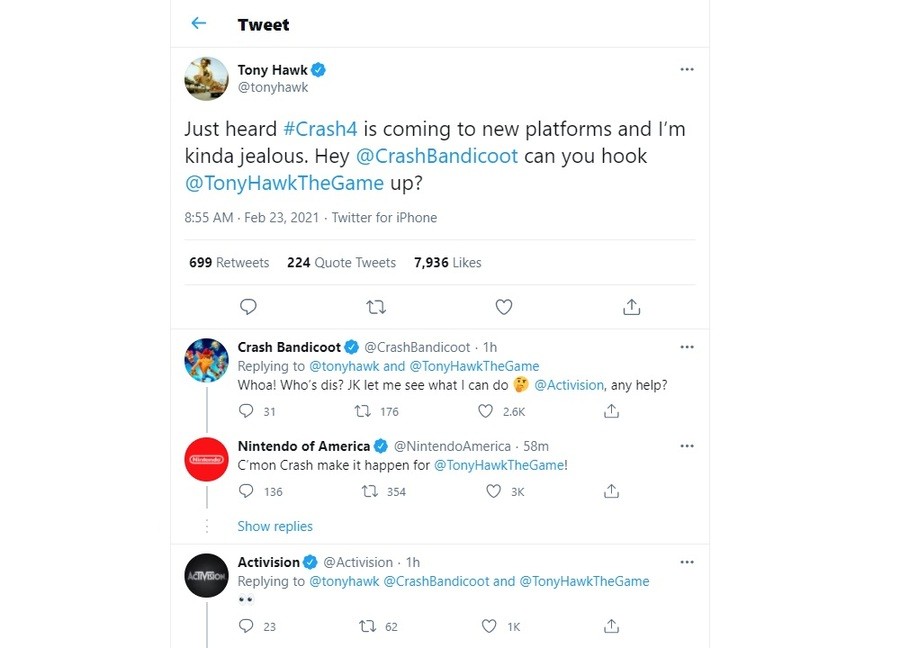Like the Nintendo of America reply
The width and height of the screenshot is (900, 648).
493,491
